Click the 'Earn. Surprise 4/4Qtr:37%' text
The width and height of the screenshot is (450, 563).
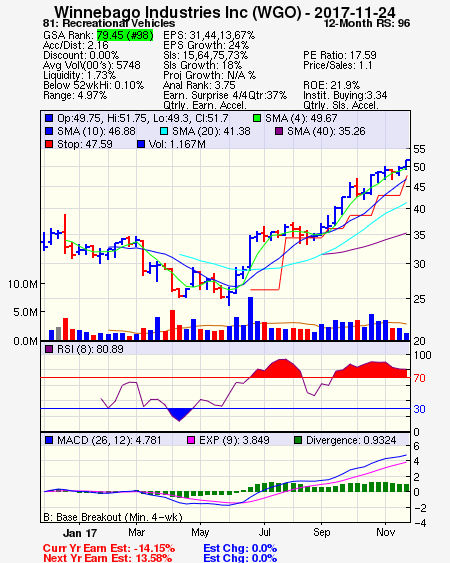pos(225,96)
